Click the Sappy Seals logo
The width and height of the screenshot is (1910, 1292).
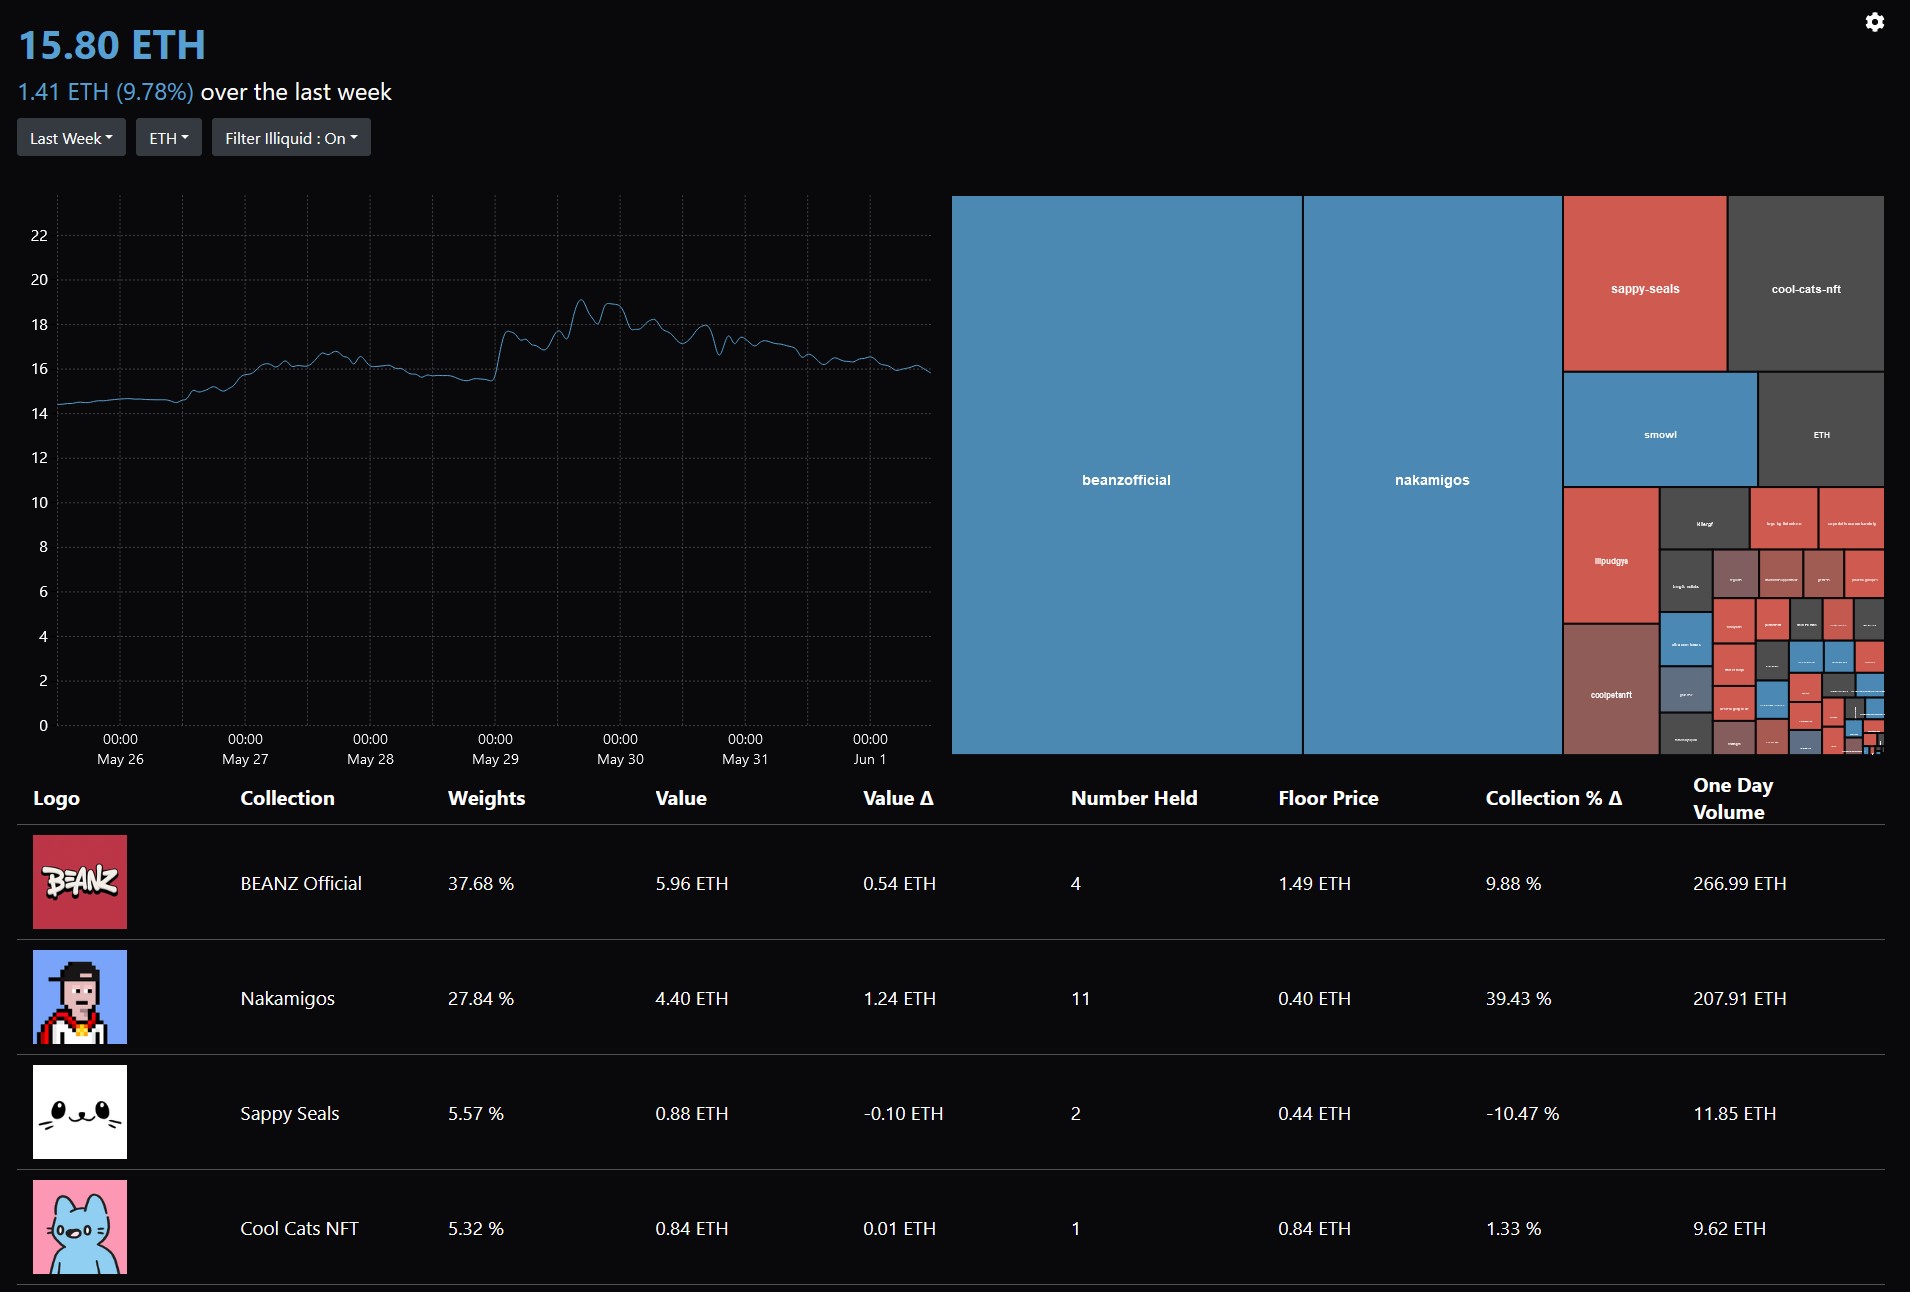click(x=80, y=1112)
